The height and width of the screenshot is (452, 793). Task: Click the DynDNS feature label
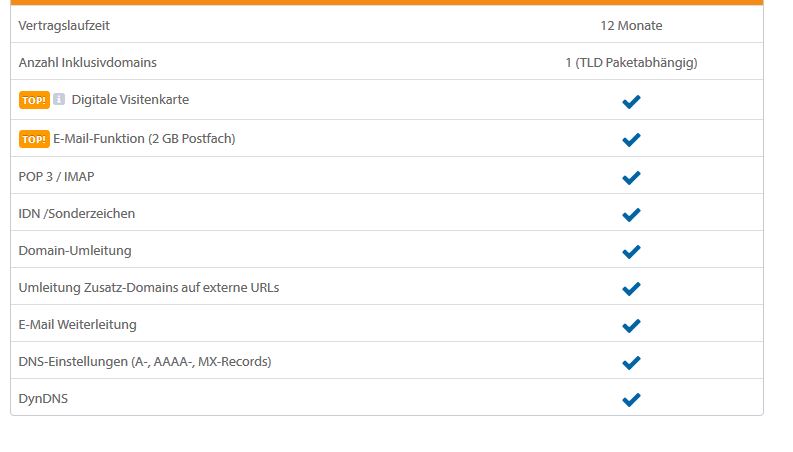click(43, 399)
